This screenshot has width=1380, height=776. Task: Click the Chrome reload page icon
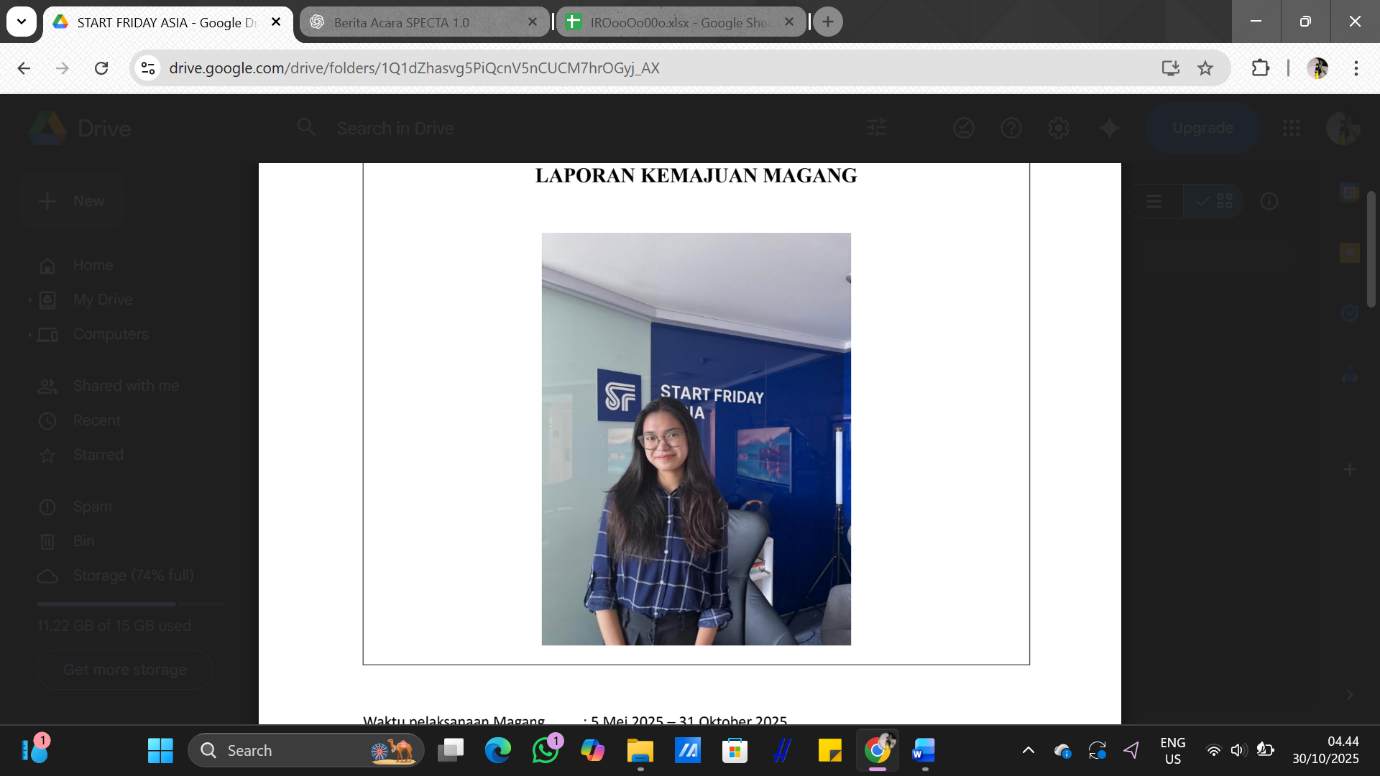[x=101, y=68]
